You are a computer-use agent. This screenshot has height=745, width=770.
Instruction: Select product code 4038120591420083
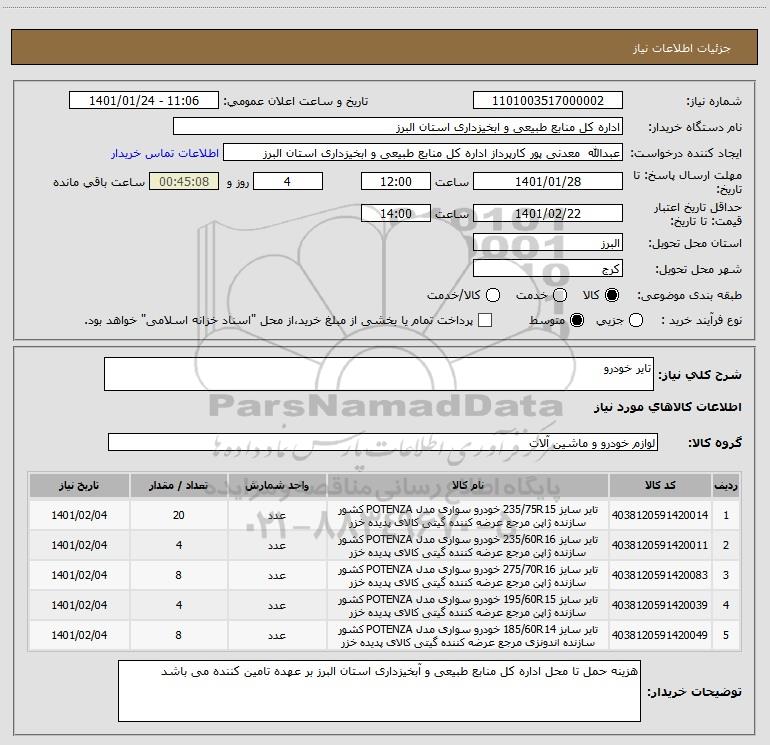[x=660, y=575]
